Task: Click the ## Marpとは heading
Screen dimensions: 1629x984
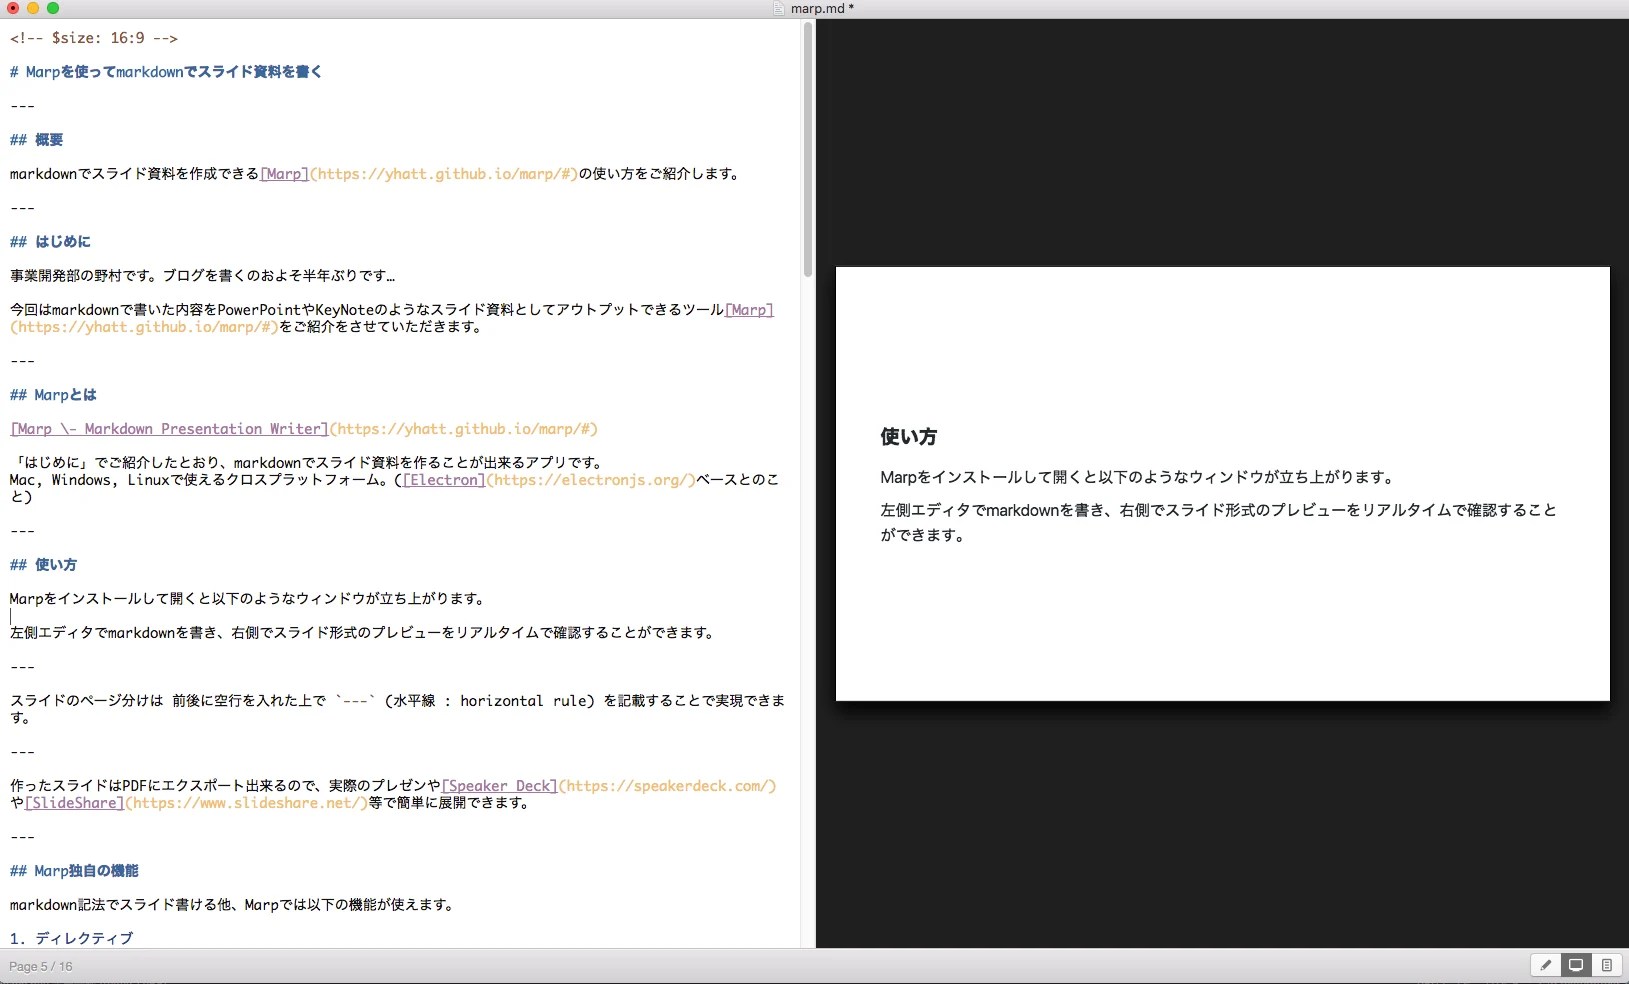Action: [x=53, y=395]
